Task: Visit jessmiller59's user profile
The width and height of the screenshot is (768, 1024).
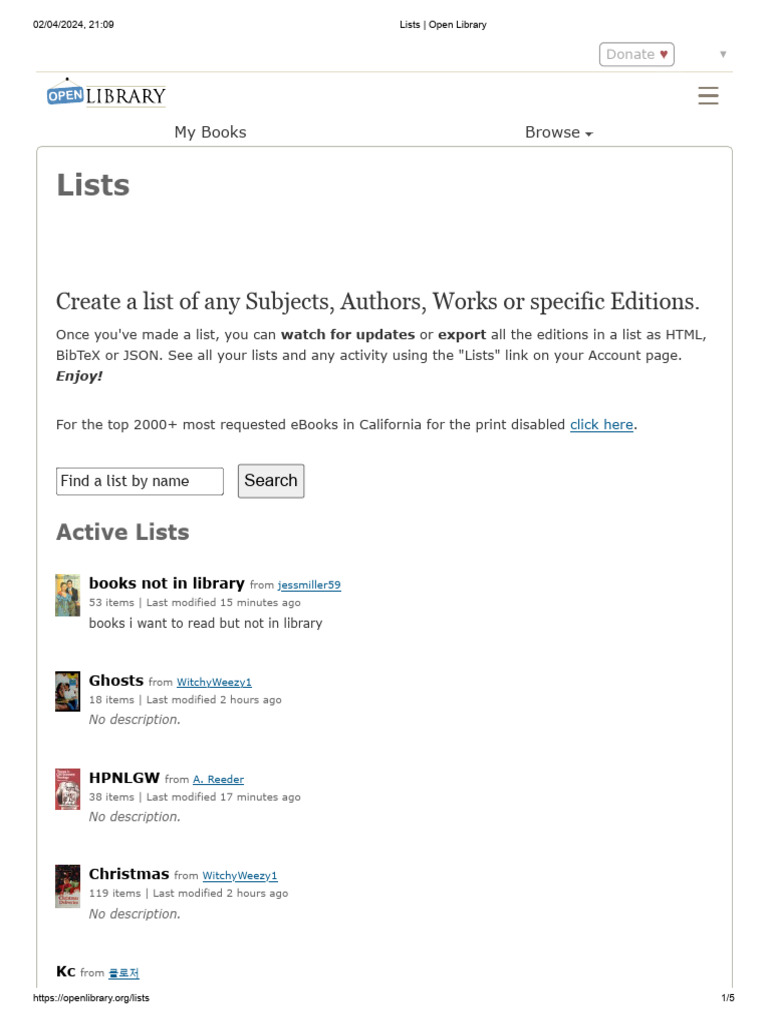Action: (309, 585)
